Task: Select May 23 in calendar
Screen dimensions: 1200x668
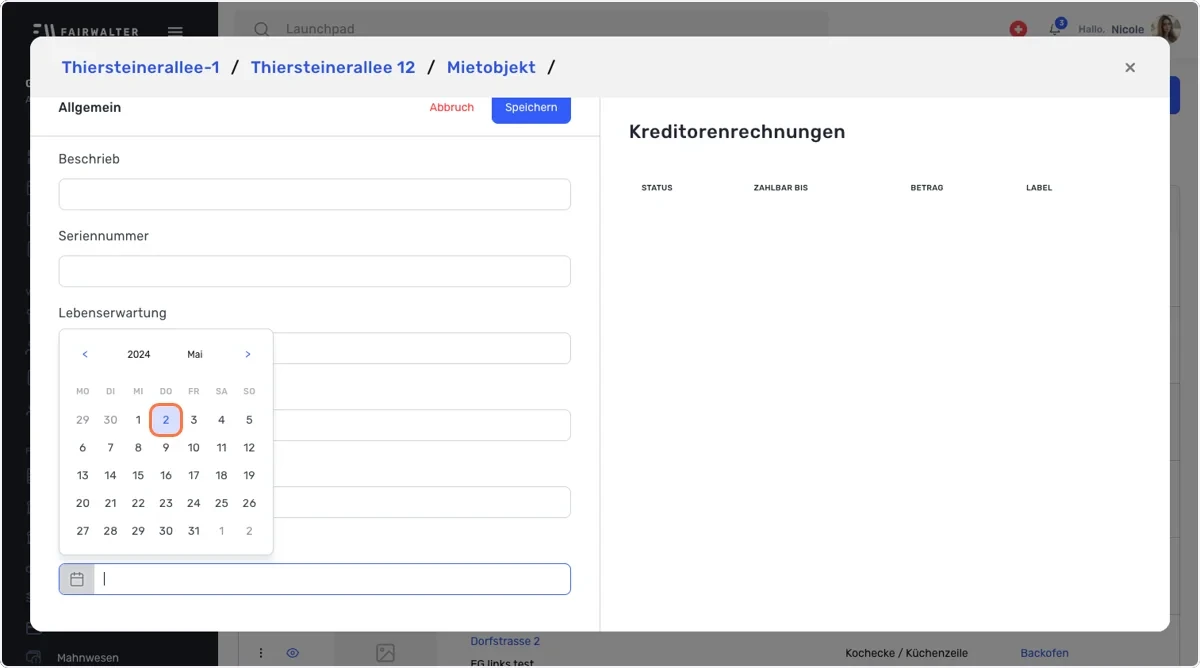Action: 166,503
